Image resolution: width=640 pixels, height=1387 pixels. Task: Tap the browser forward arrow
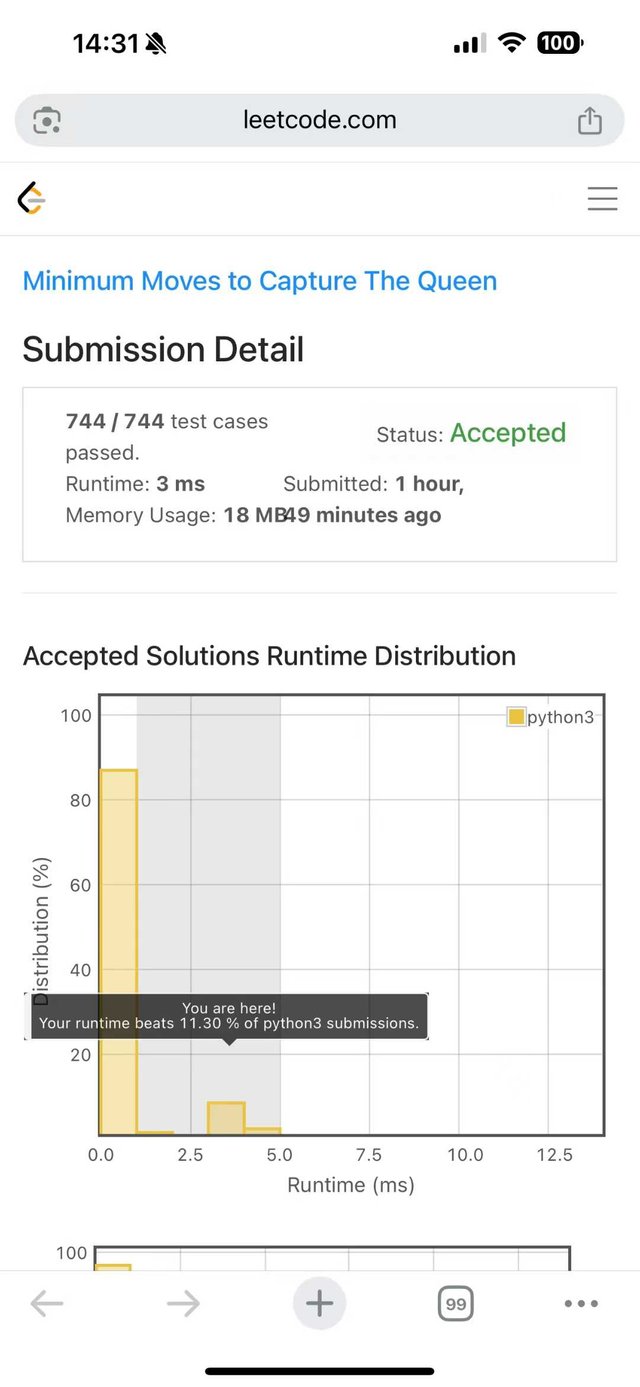tap(183, 1303)
